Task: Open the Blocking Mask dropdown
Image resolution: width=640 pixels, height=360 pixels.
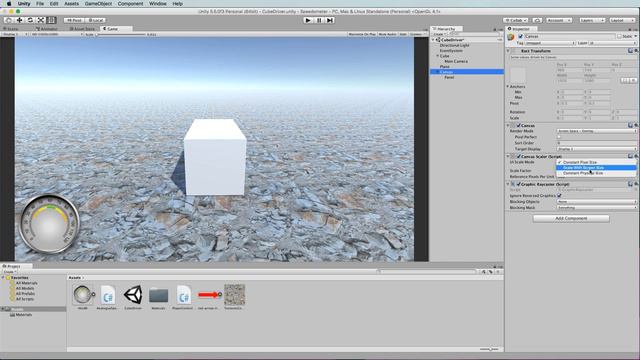Action: coord(596,207)
